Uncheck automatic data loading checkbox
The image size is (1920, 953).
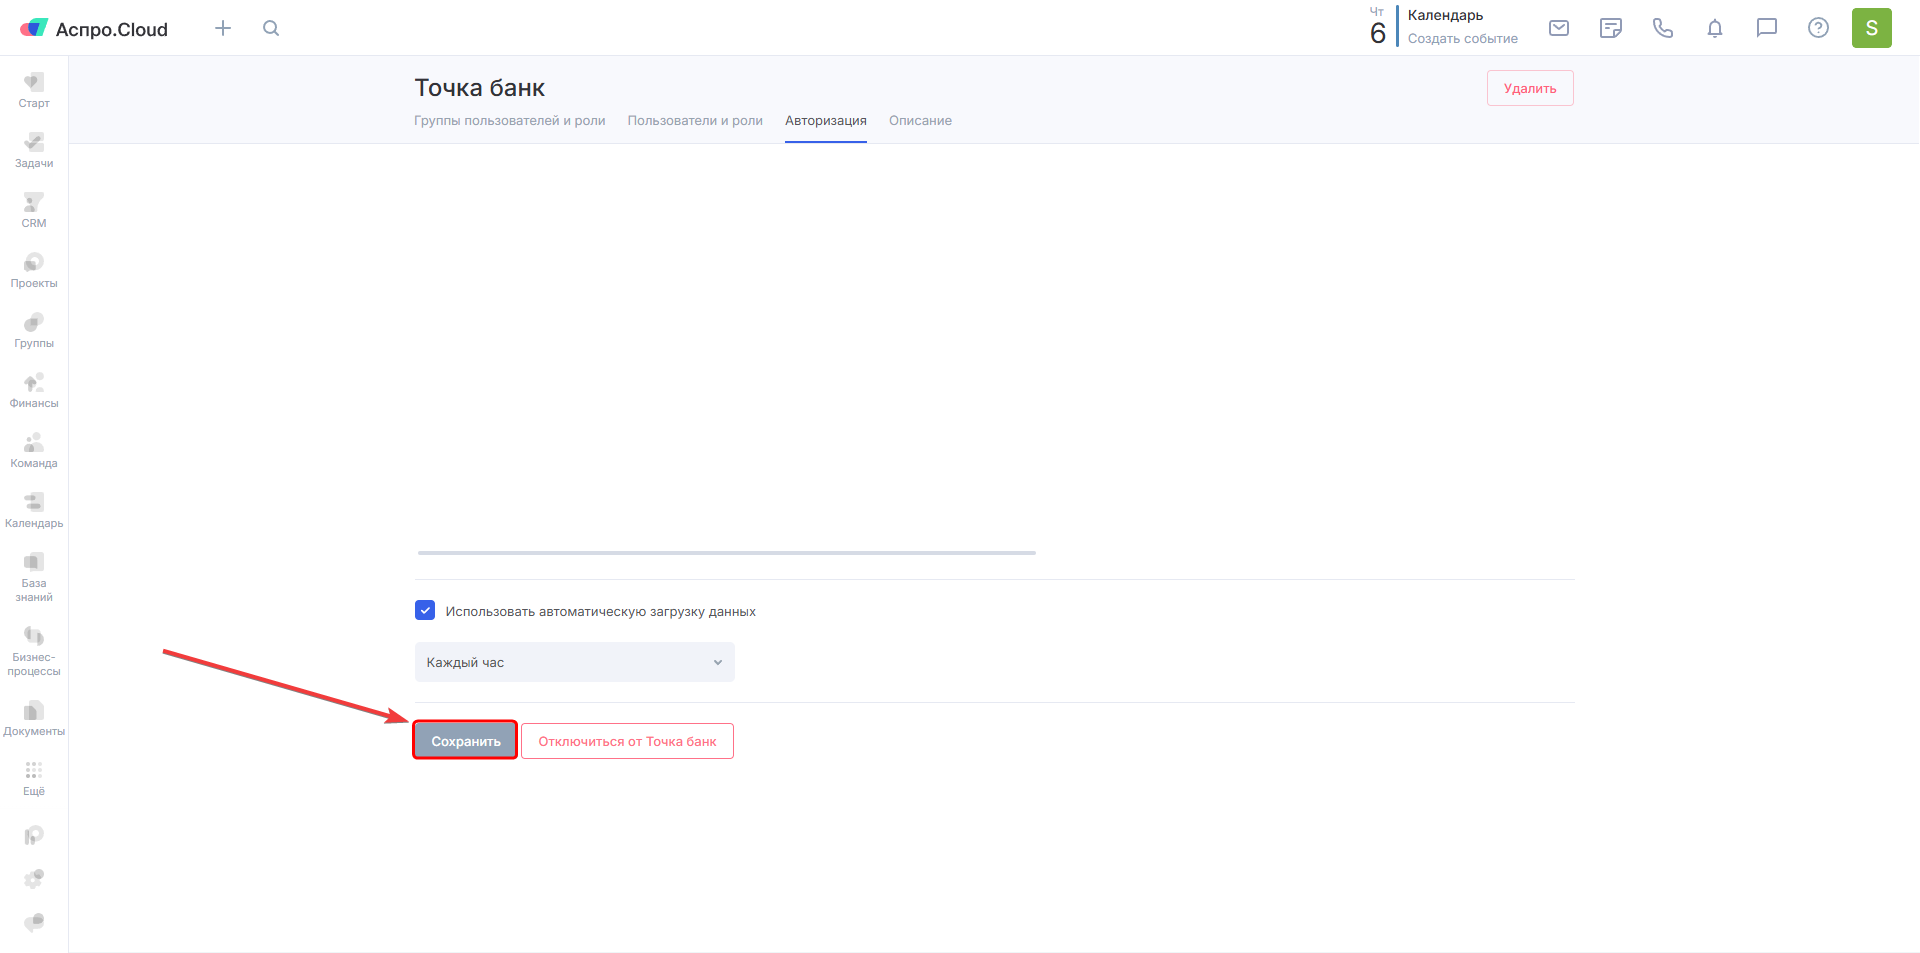click(x=425, y=610)
